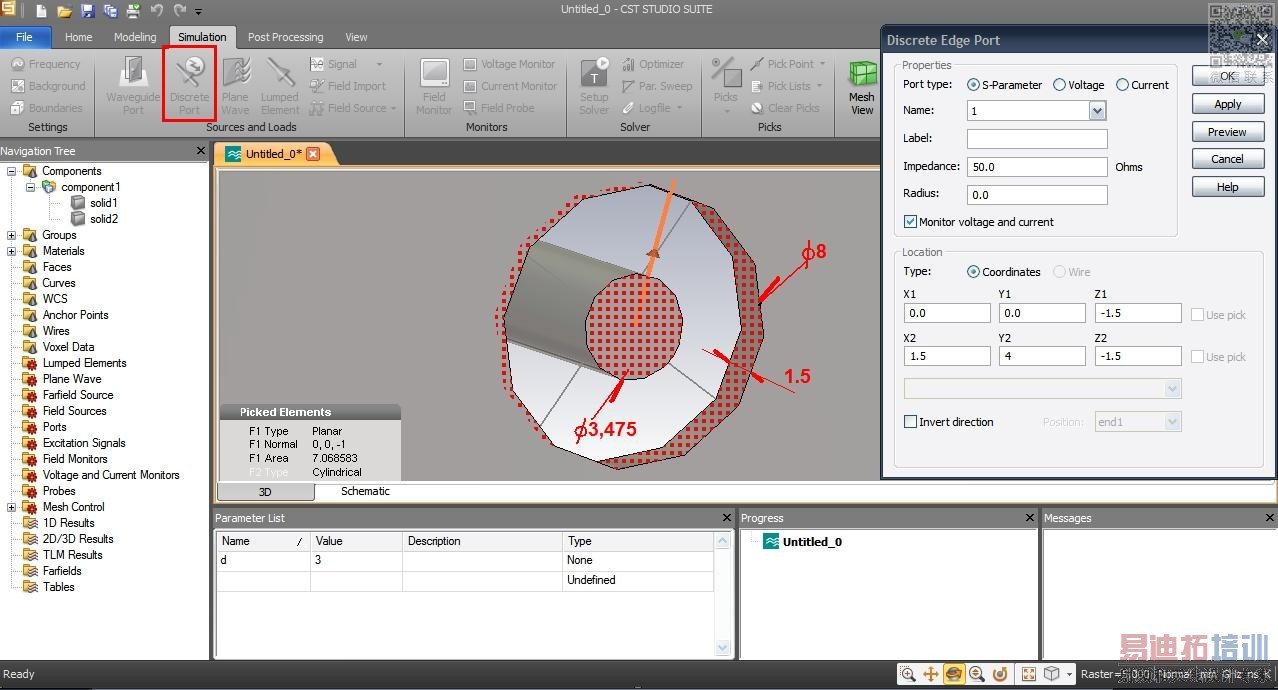The image size is (1278, 690).
Task: Switch to the Modeling ribbon tab
Action: (135, 37)
